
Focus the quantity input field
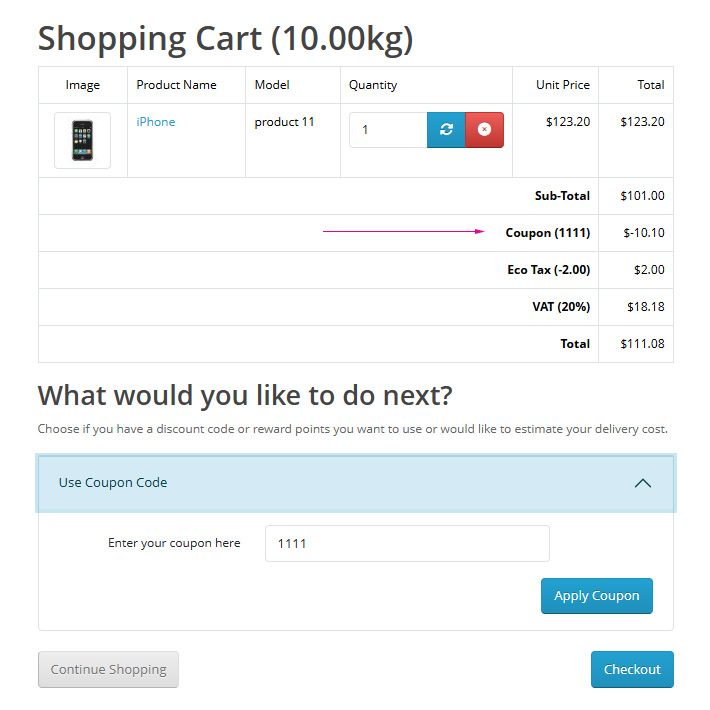(388, 130)
